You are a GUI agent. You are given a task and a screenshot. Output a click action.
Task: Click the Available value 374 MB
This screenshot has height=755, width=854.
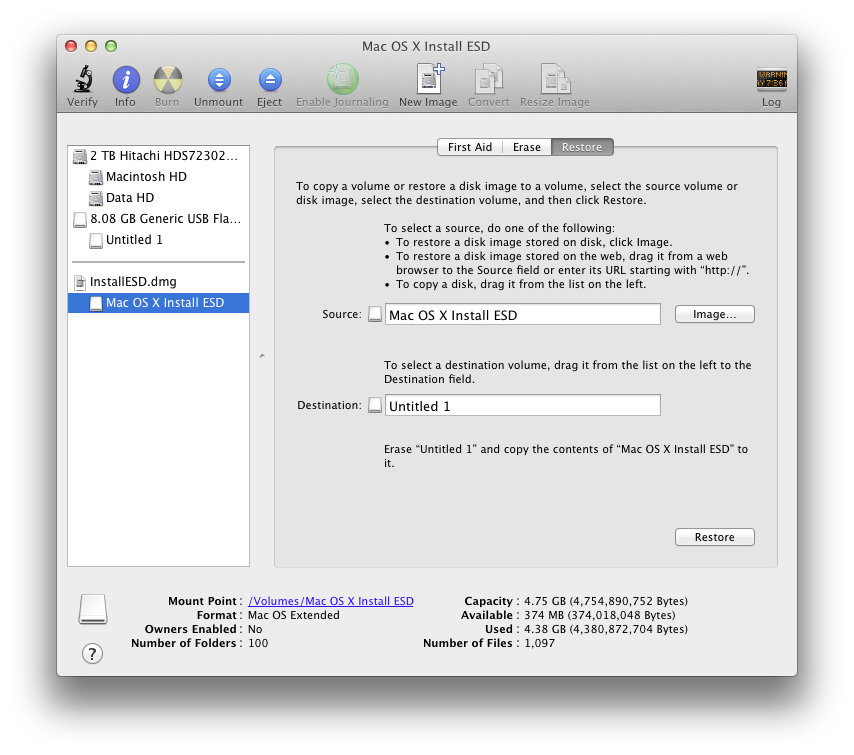(x=600, y=615)
